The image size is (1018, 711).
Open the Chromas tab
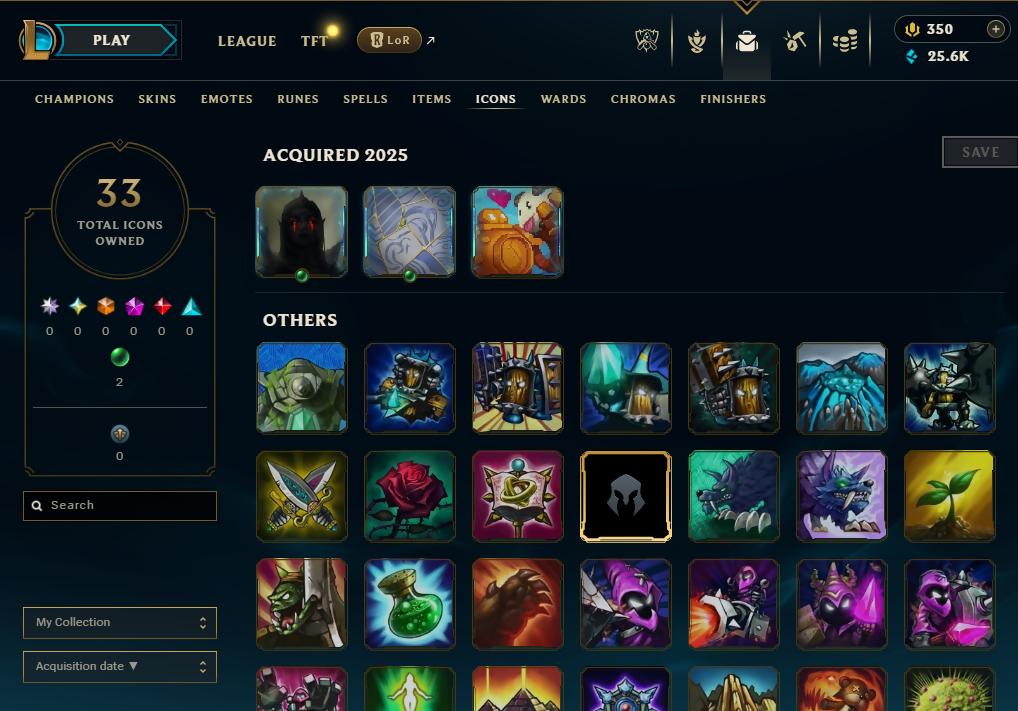pyautogui.click(x=643, y=99)
